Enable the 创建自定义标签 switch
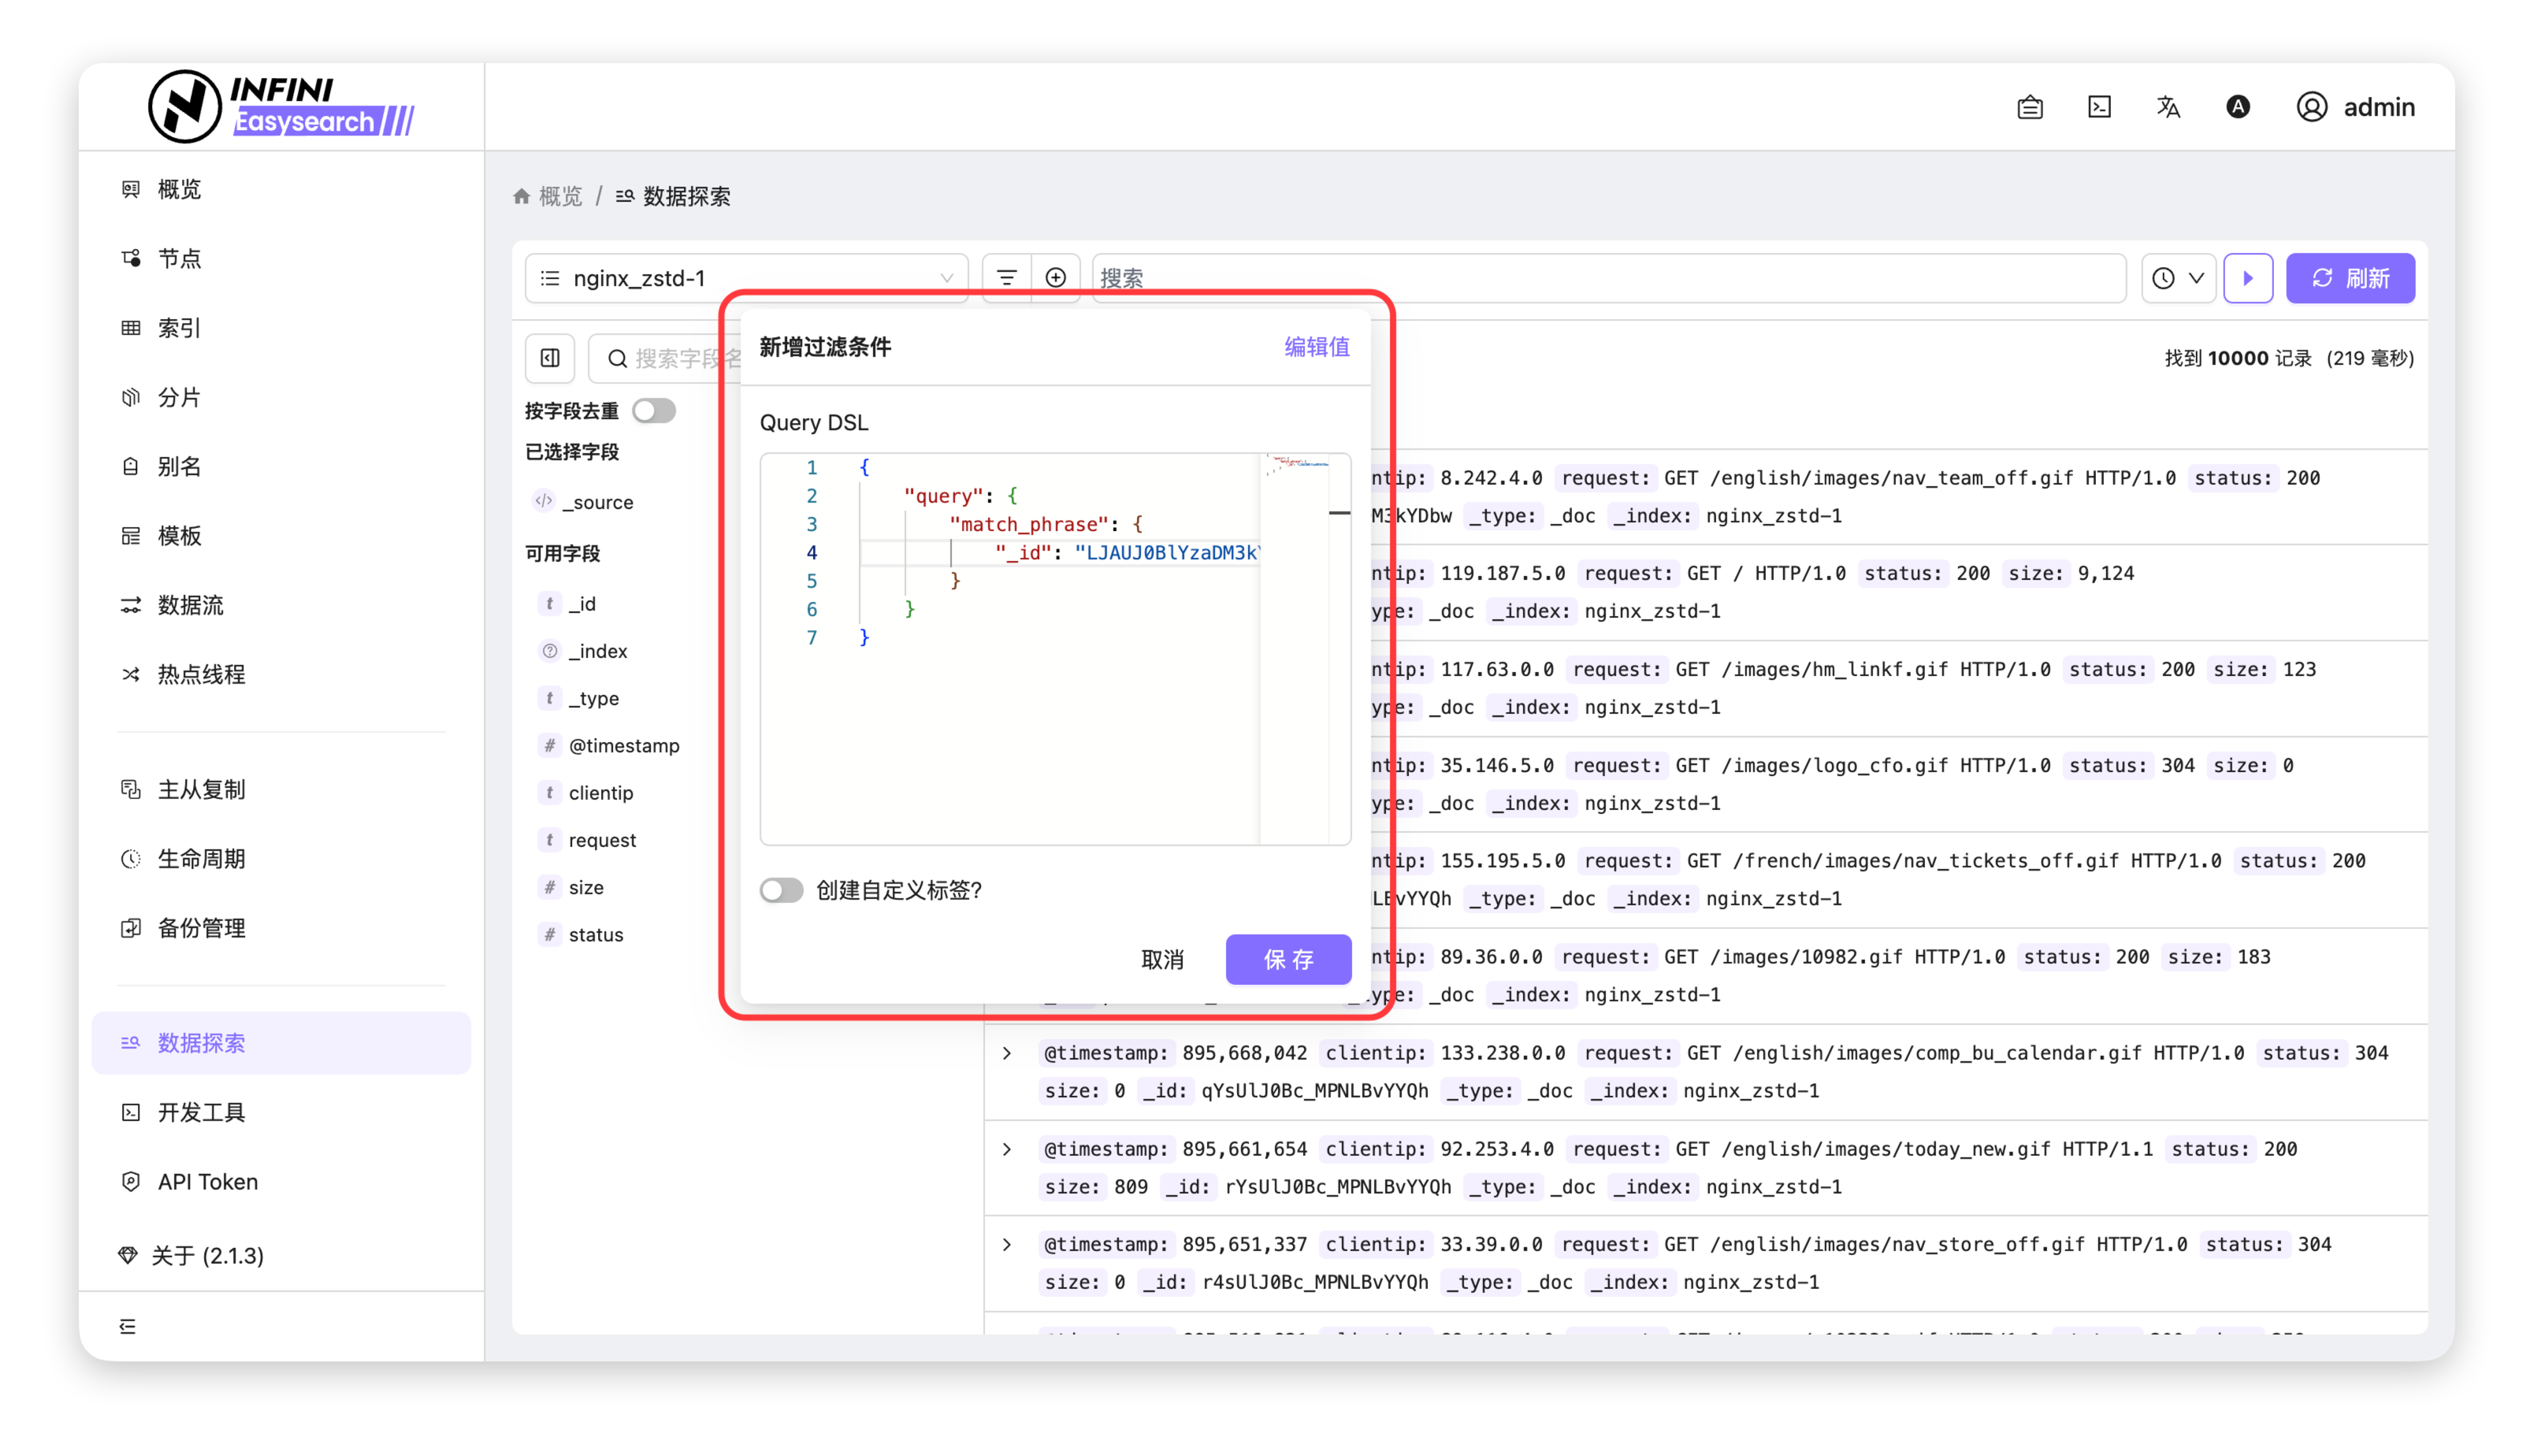Screen dimensions: 2534x1456 [x=781, y=890]
